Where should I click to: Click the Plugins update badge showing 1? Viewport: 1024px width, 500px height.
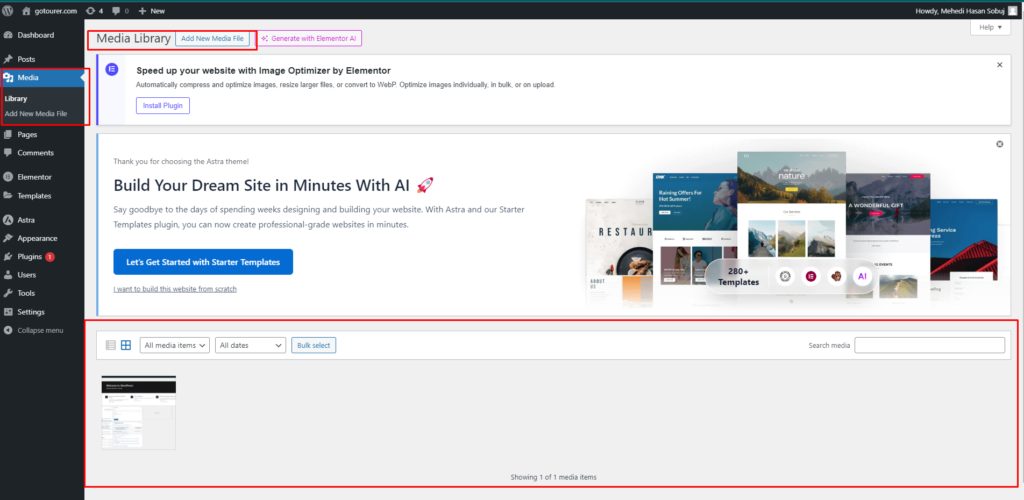pos(50,257)
